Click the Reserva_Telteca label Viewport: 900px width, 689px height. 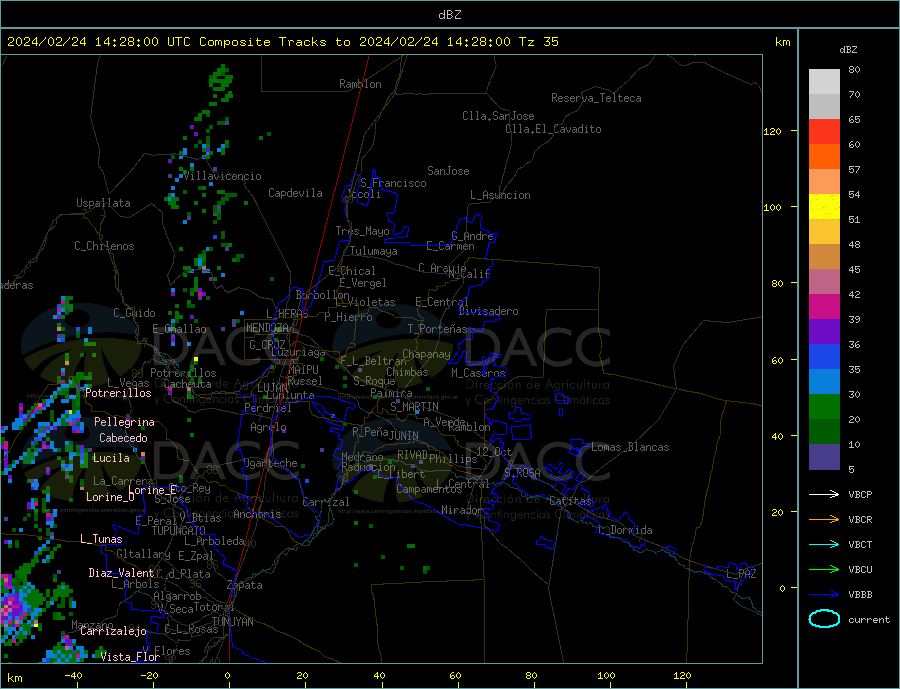(596, 98)
